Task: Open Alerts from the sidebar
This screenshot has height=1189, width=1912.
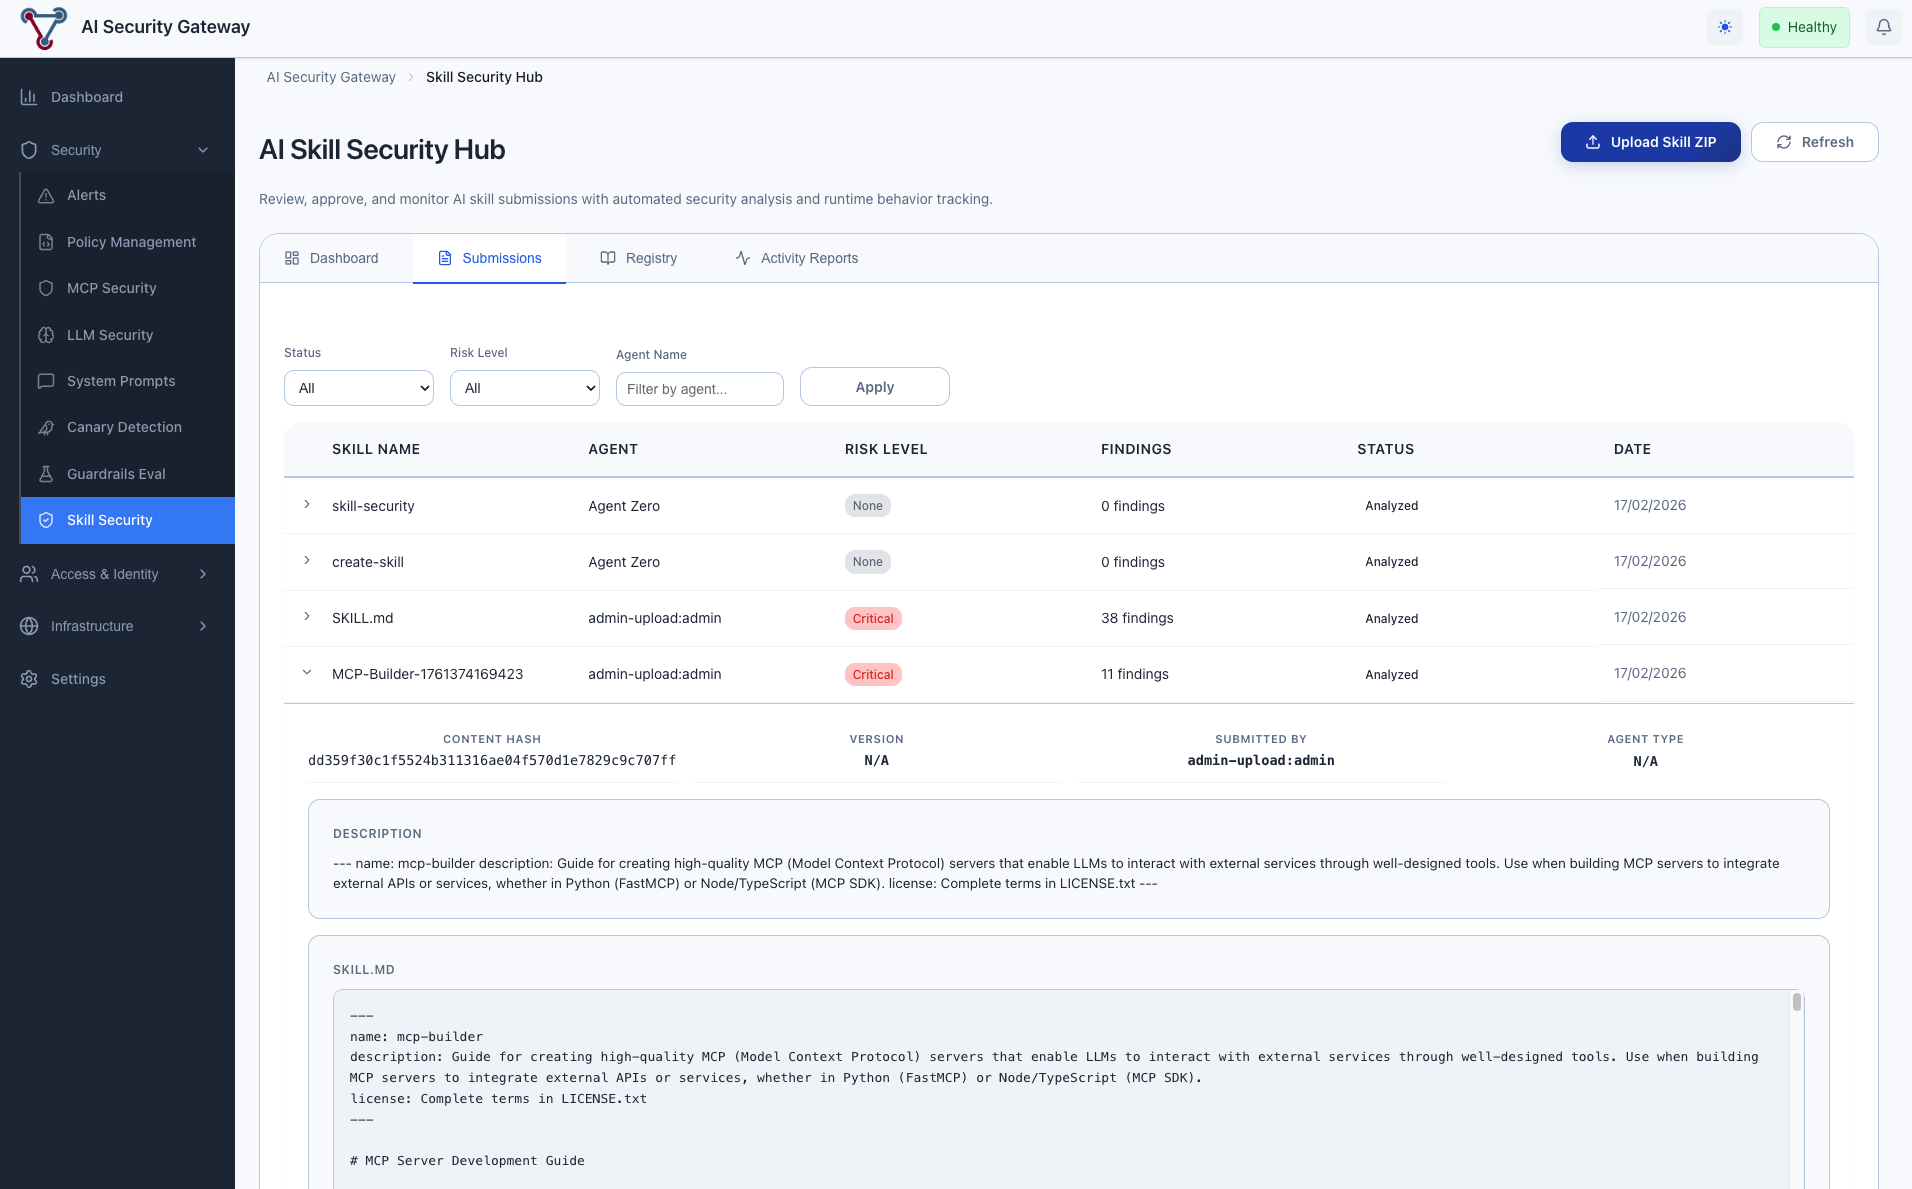Action: point(86,195)
